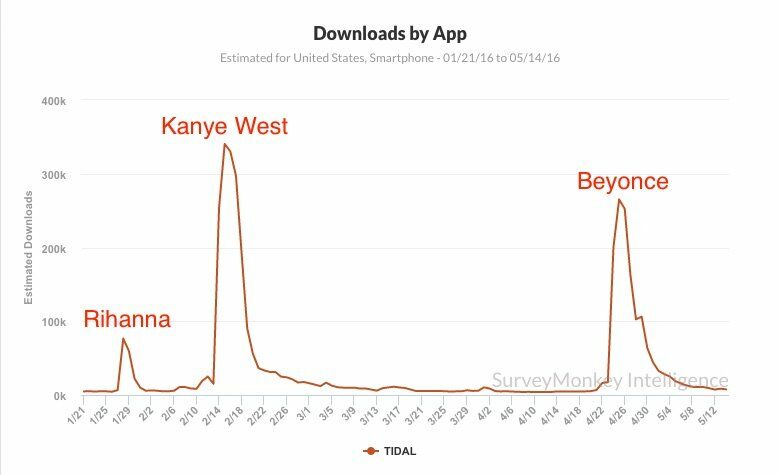
Task: Toggle the TIDAL legend series marker
Action: (x=371, y=451)
